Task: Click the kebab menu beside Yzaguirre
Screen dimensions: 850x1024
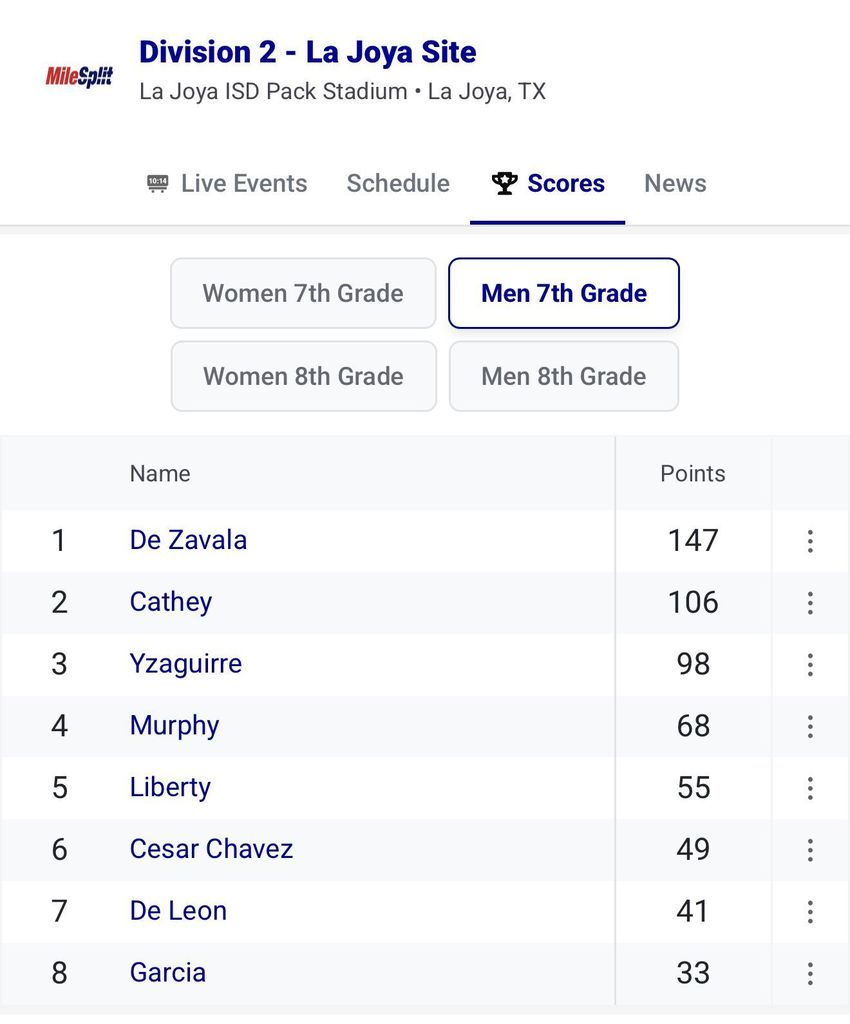Action: pos(810,665)
